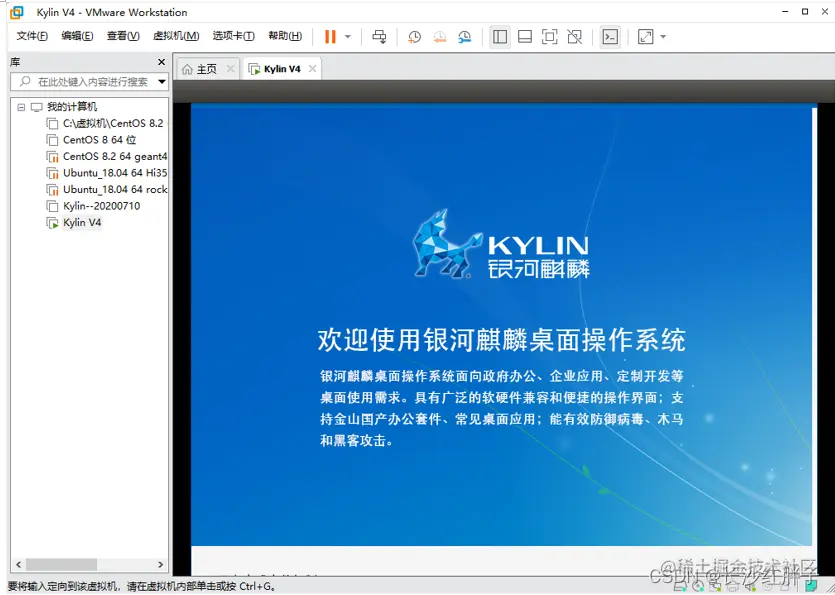This screenshot has width=835, height=595.
Task: Open the 查看(V) menu
Action: (123, 36)
